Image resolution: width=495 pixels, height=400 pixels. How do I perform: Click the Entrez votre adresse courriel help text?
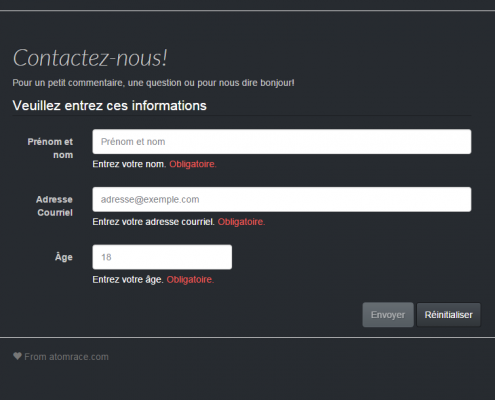pyautogui.click(x=153, y=222)
